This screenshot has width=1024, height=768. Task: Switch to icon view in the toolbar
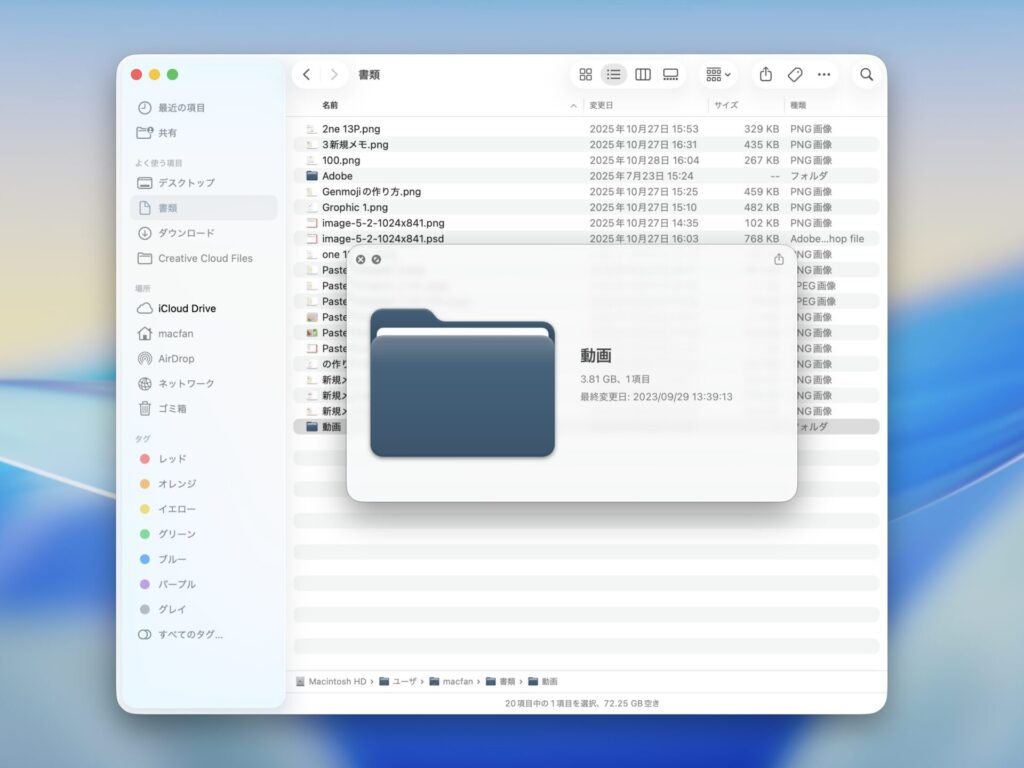587,74
